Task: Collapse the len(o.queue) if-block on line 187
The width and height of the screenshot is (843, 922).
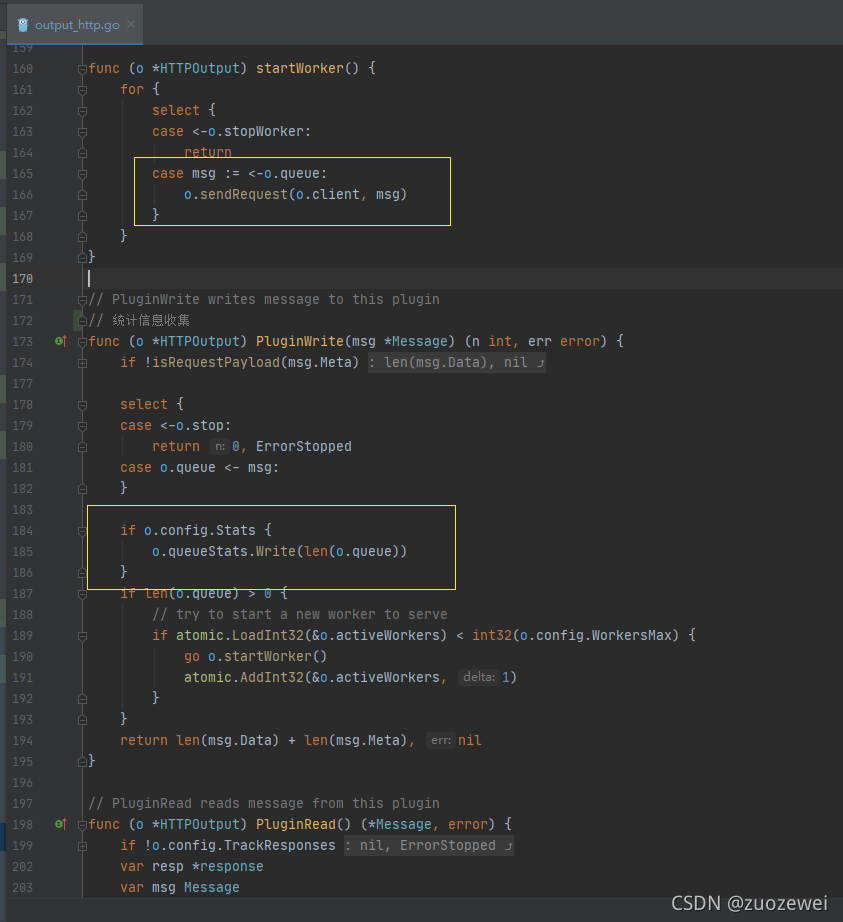Action: [x=82, y=594]
